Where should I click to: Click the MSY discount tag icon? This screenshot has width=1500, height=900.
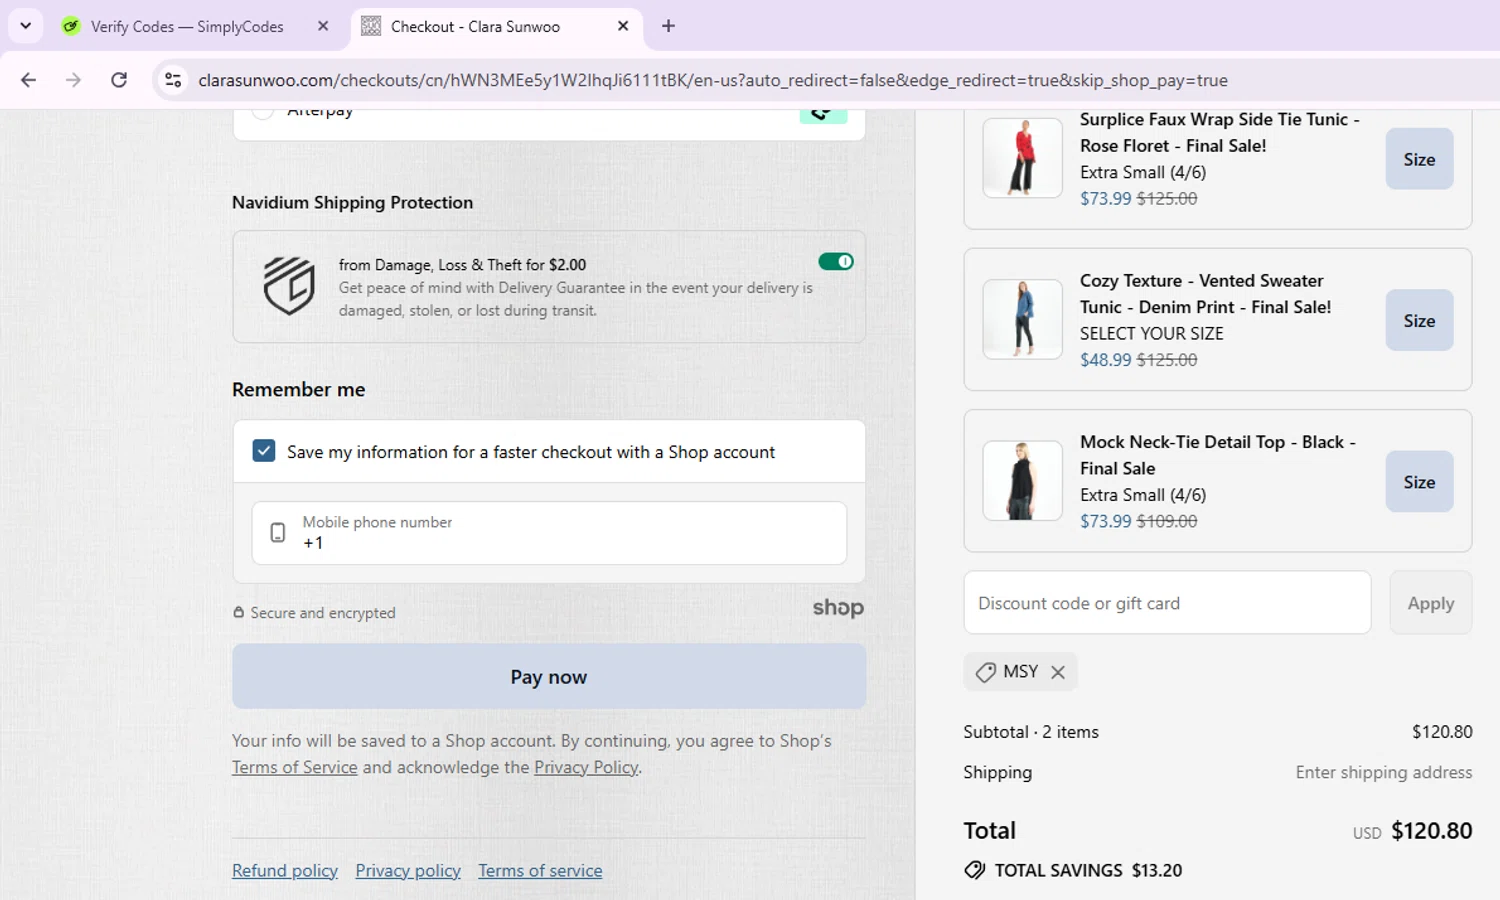[x=986, y=672]
